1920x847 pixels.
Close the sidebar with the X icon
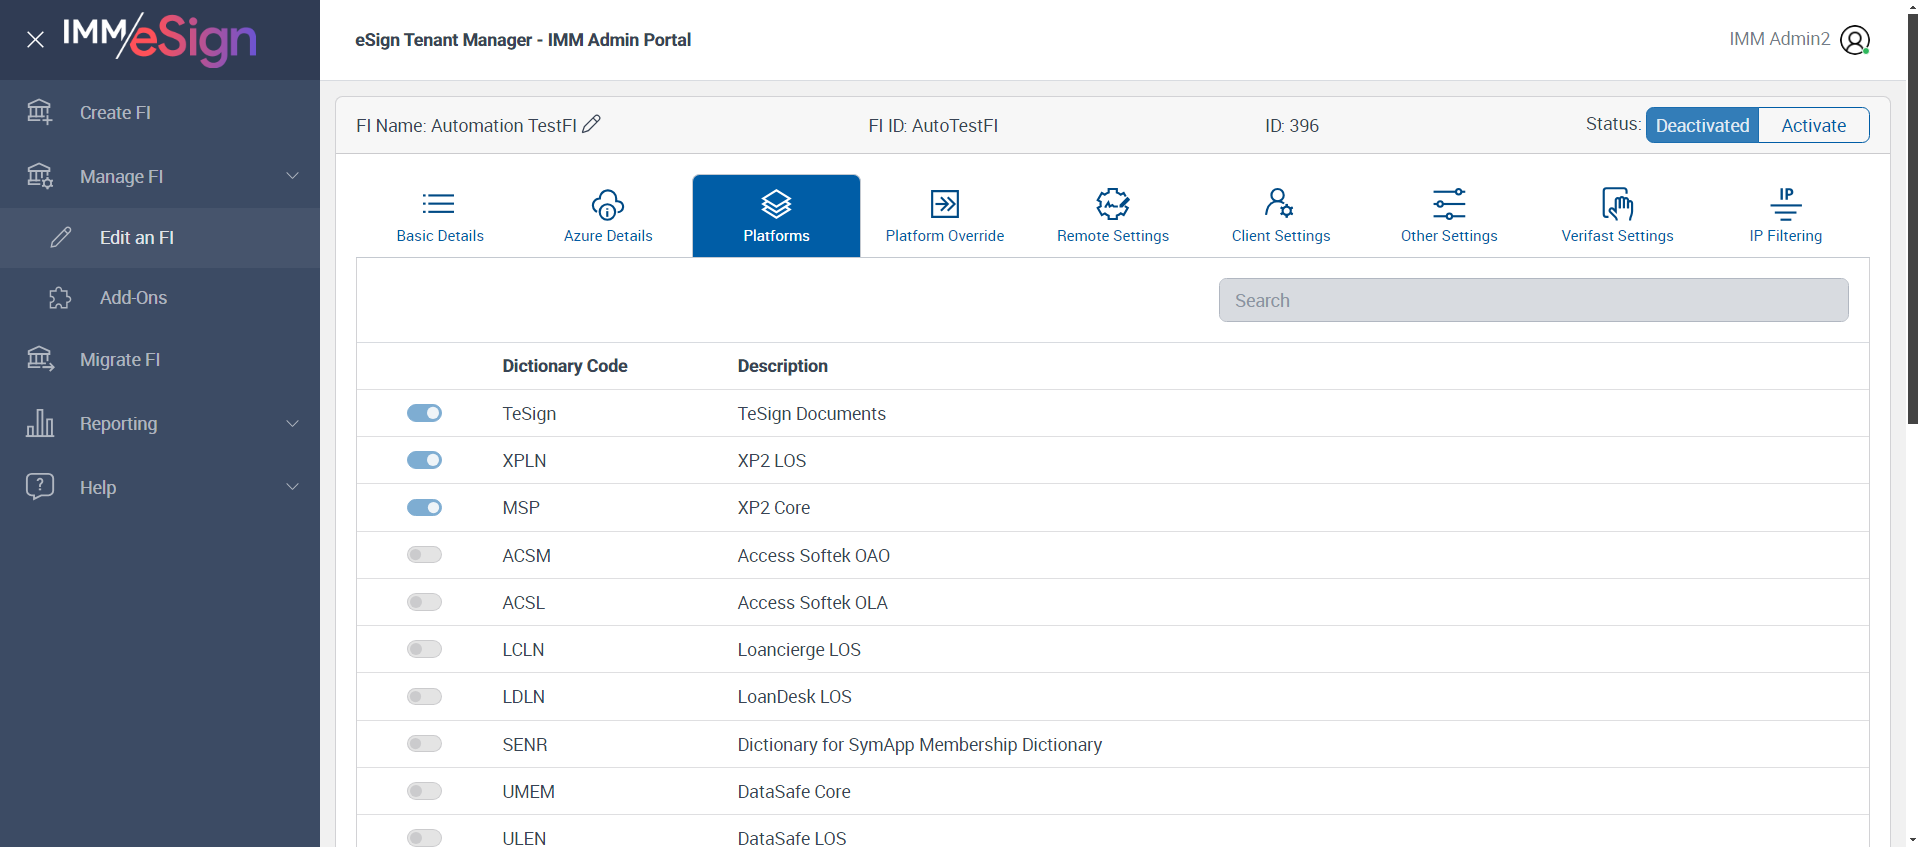pyautogui.click(x=35, y=40)
